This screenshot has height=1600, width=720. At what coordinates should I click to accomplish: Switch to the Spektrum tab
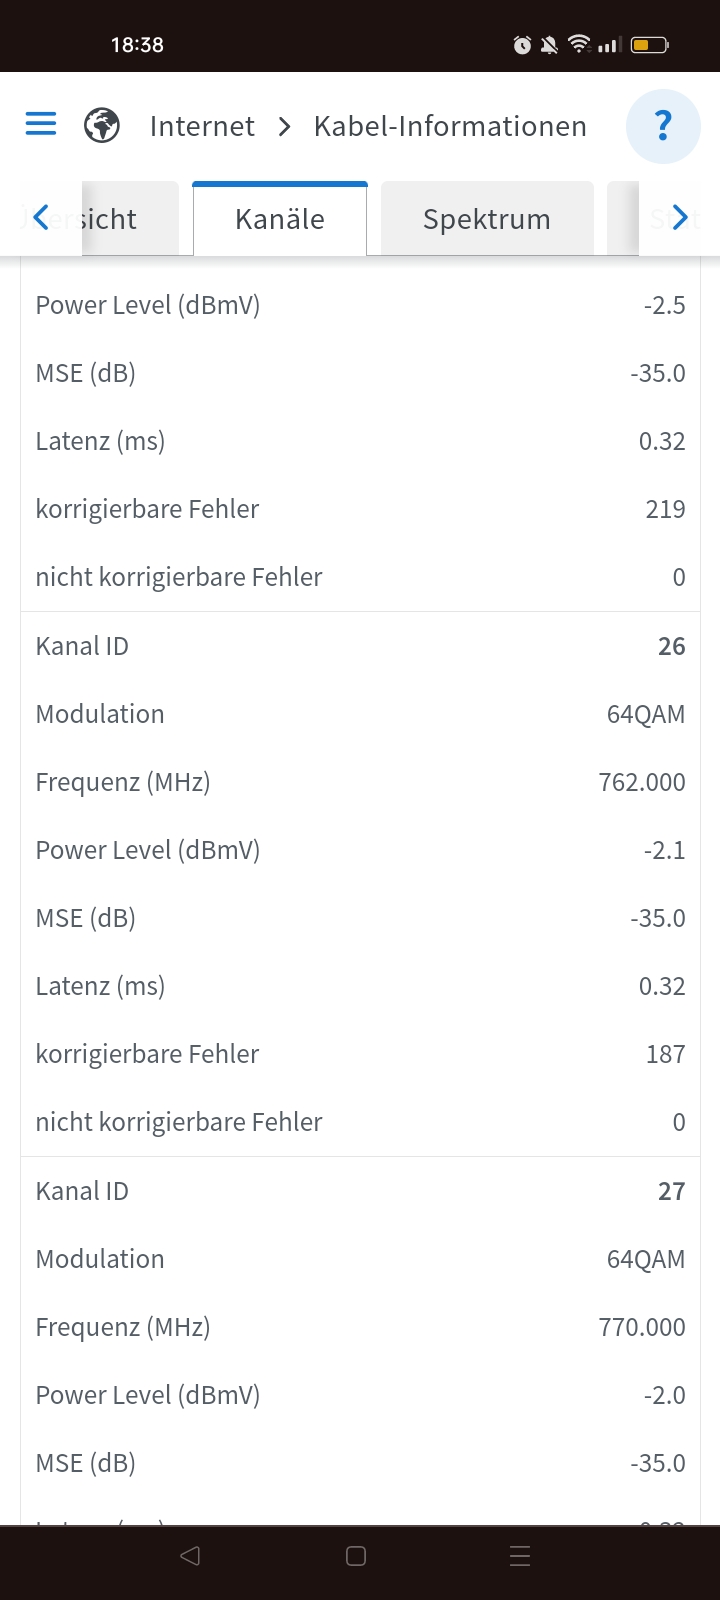[487, 219]
